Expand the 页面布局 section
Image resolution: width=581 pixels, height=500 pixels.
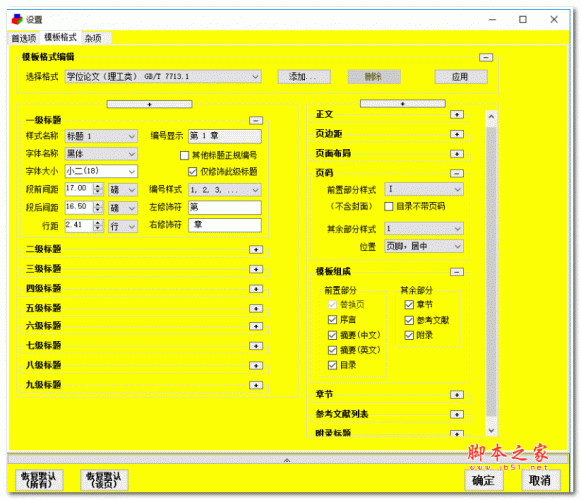click(457, 154)
